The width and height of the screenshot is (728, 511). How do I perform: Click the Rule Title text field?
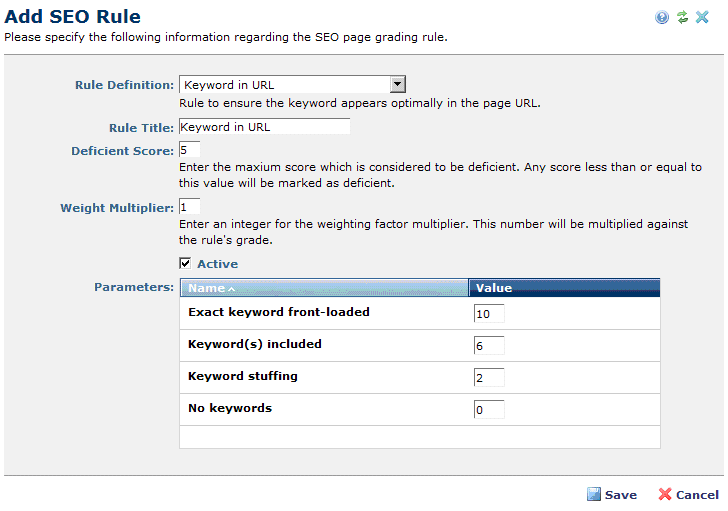(264, 127)
